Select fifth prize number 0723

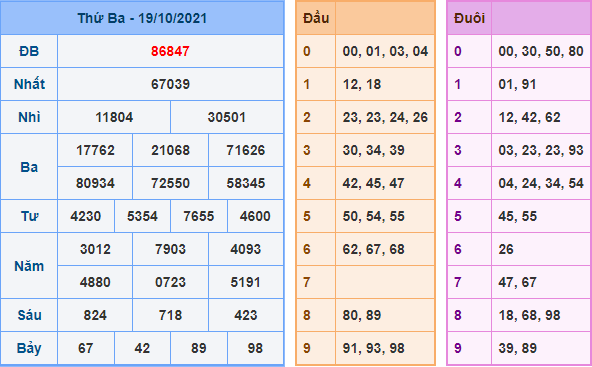pos(170,282)
